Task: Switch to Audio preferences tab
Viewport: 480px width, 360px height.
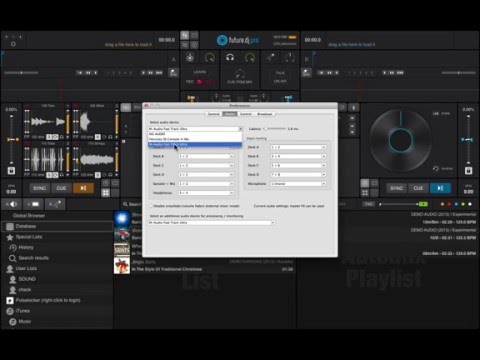Action: 230,114
